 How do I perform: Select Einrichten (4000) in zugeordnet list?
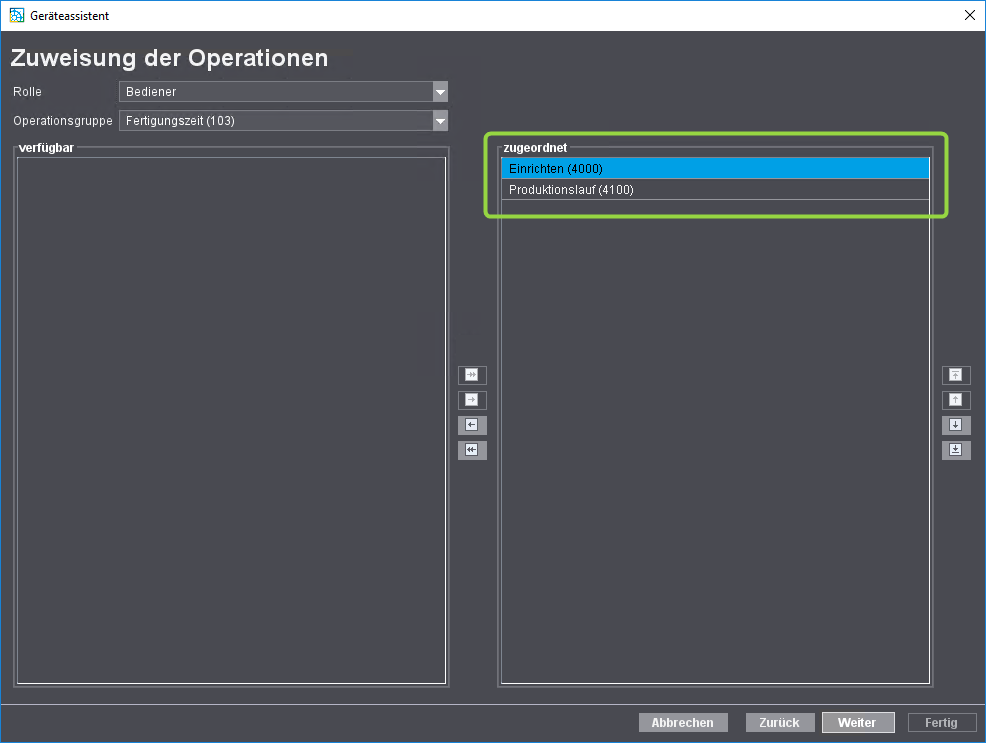point(715,168)
